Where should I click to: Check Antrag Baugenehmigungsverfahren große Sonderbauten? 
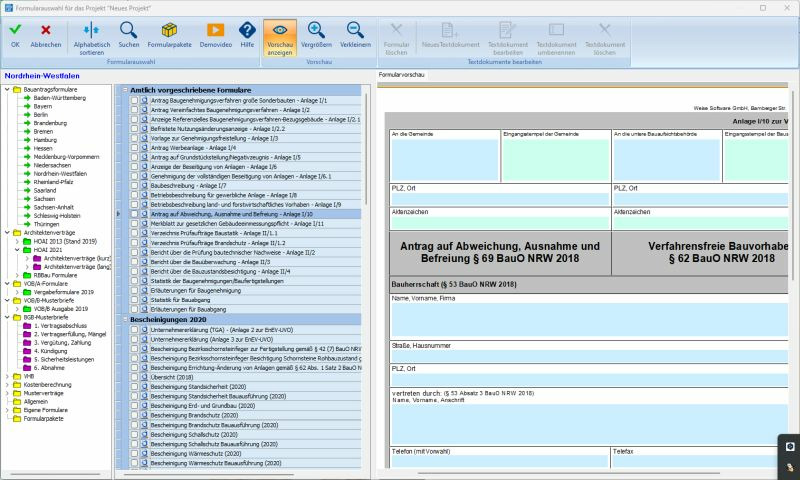click(134, 100)
